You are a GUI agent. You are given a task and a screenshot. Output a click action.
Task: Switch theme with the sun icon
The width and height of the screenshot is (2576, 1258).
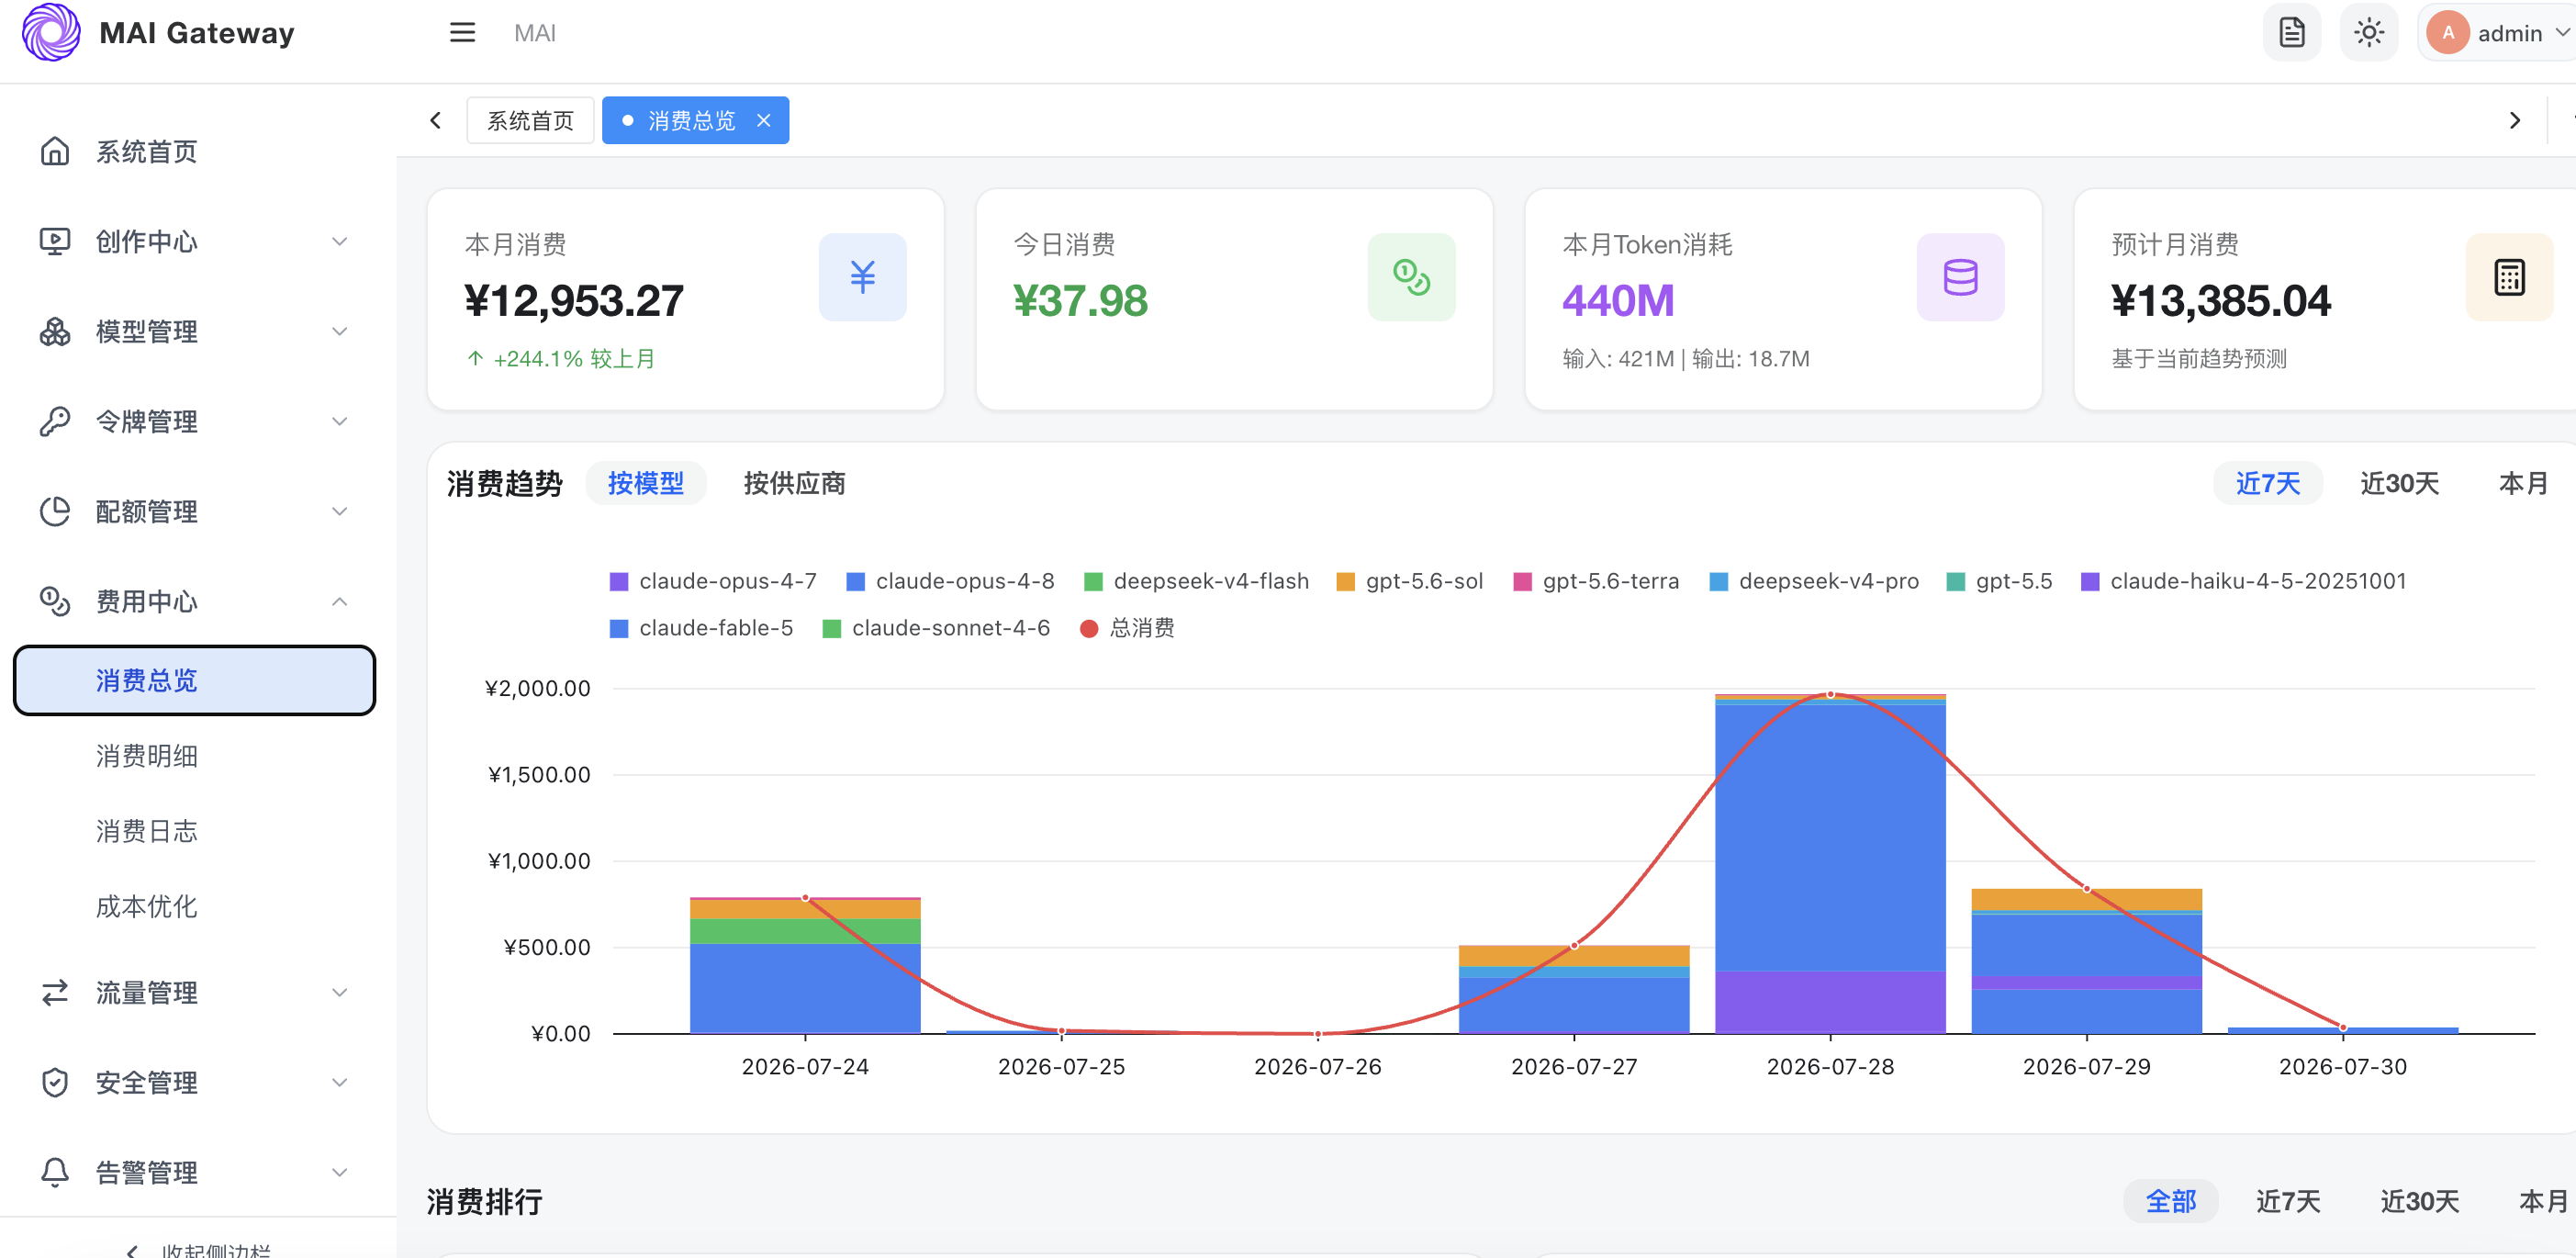tap(2369, 33)
